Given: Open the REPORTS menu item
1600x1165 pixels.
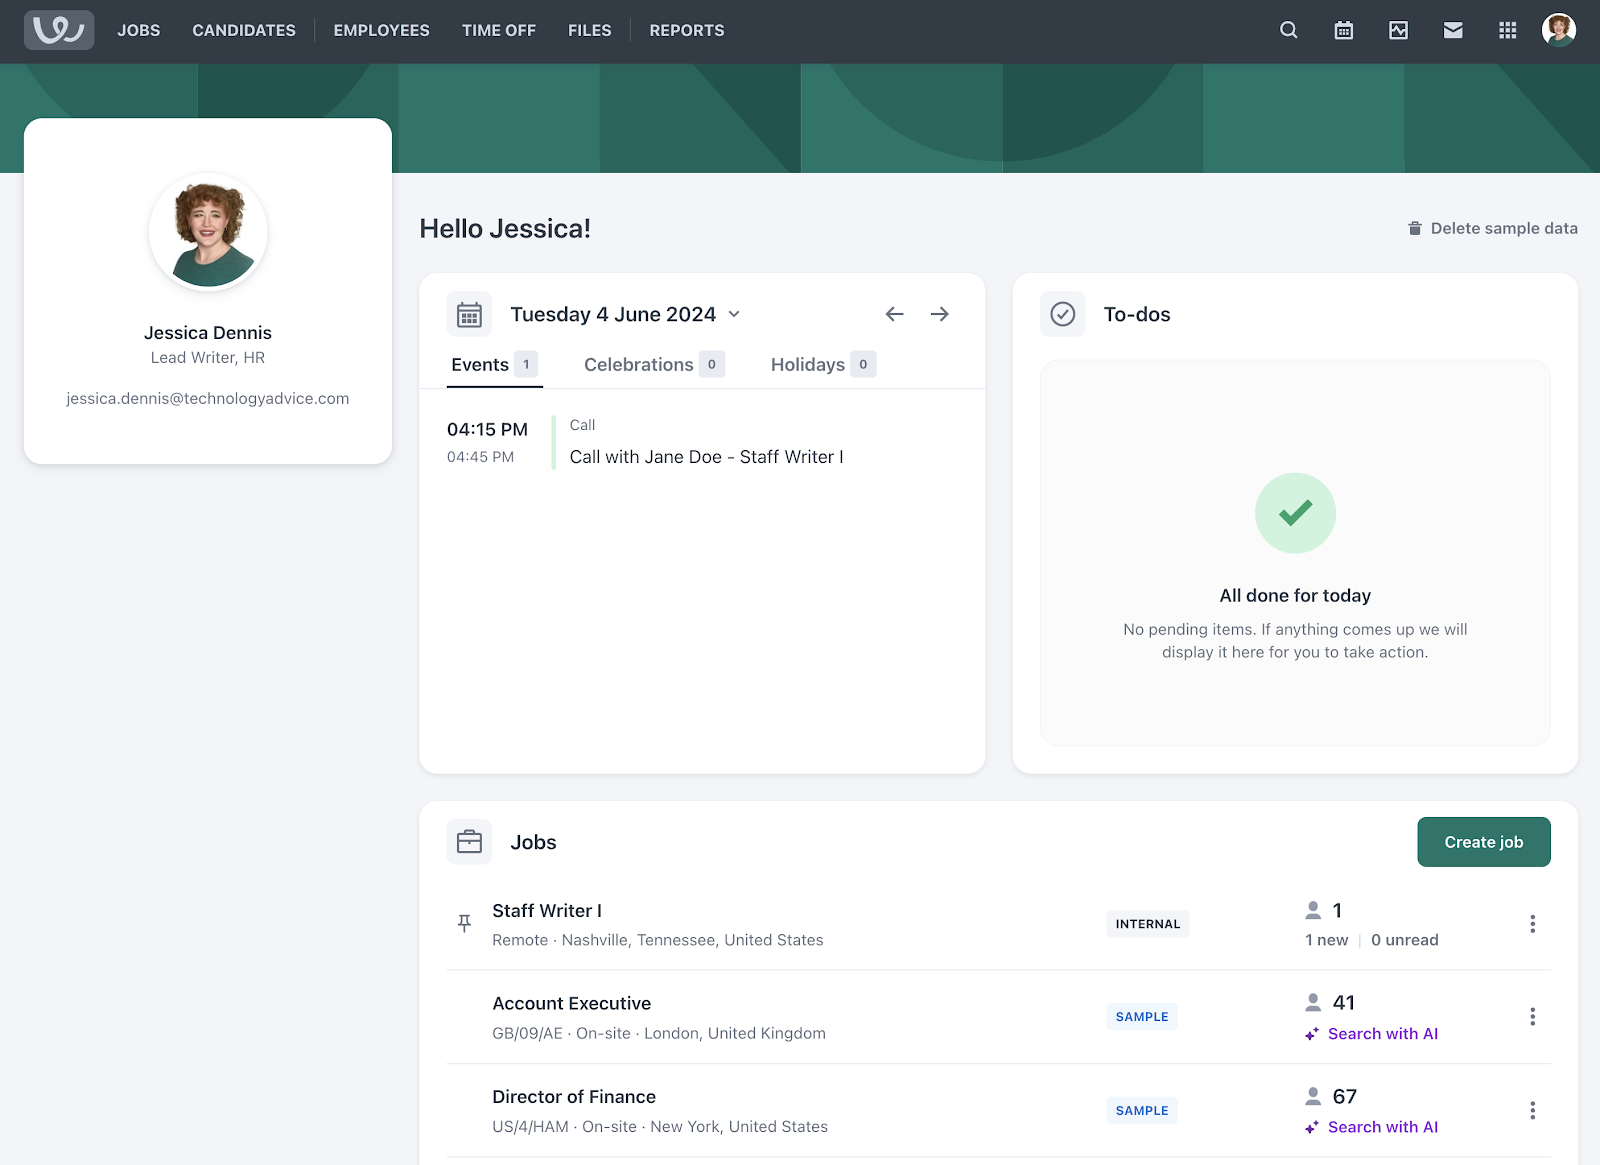Looking at the screenshot, I should pyautogui.click(x=687, y=30).
